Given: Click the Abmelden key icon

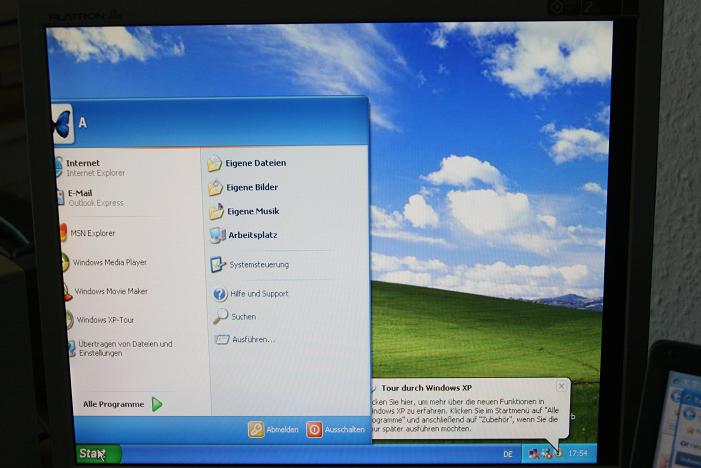Looking at the screenshot, I should [256, 430].
